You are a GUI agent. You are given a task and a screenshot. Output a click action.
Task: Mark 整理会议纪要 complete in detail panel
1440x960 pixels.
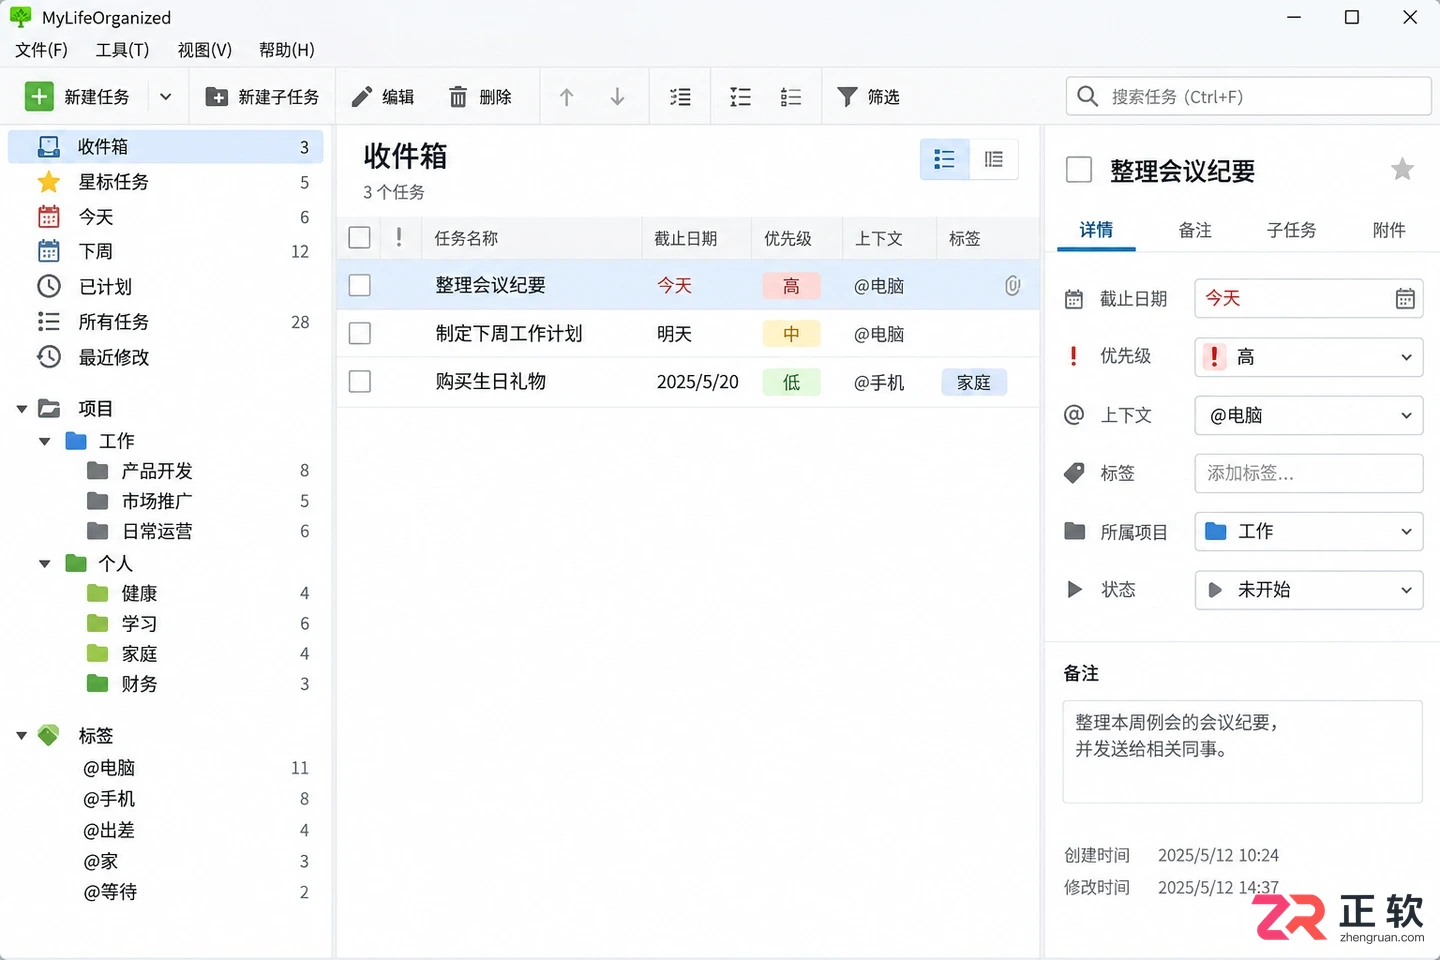coord(1079,170)
